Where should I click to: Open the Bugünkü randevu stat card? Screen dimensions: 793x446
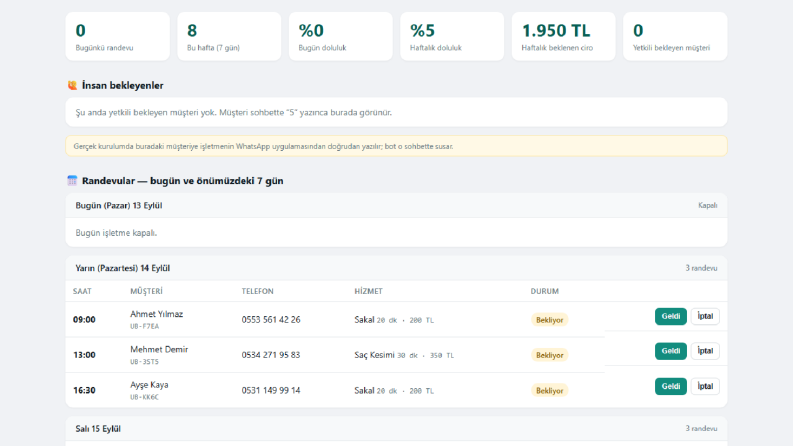click(117, 36)
